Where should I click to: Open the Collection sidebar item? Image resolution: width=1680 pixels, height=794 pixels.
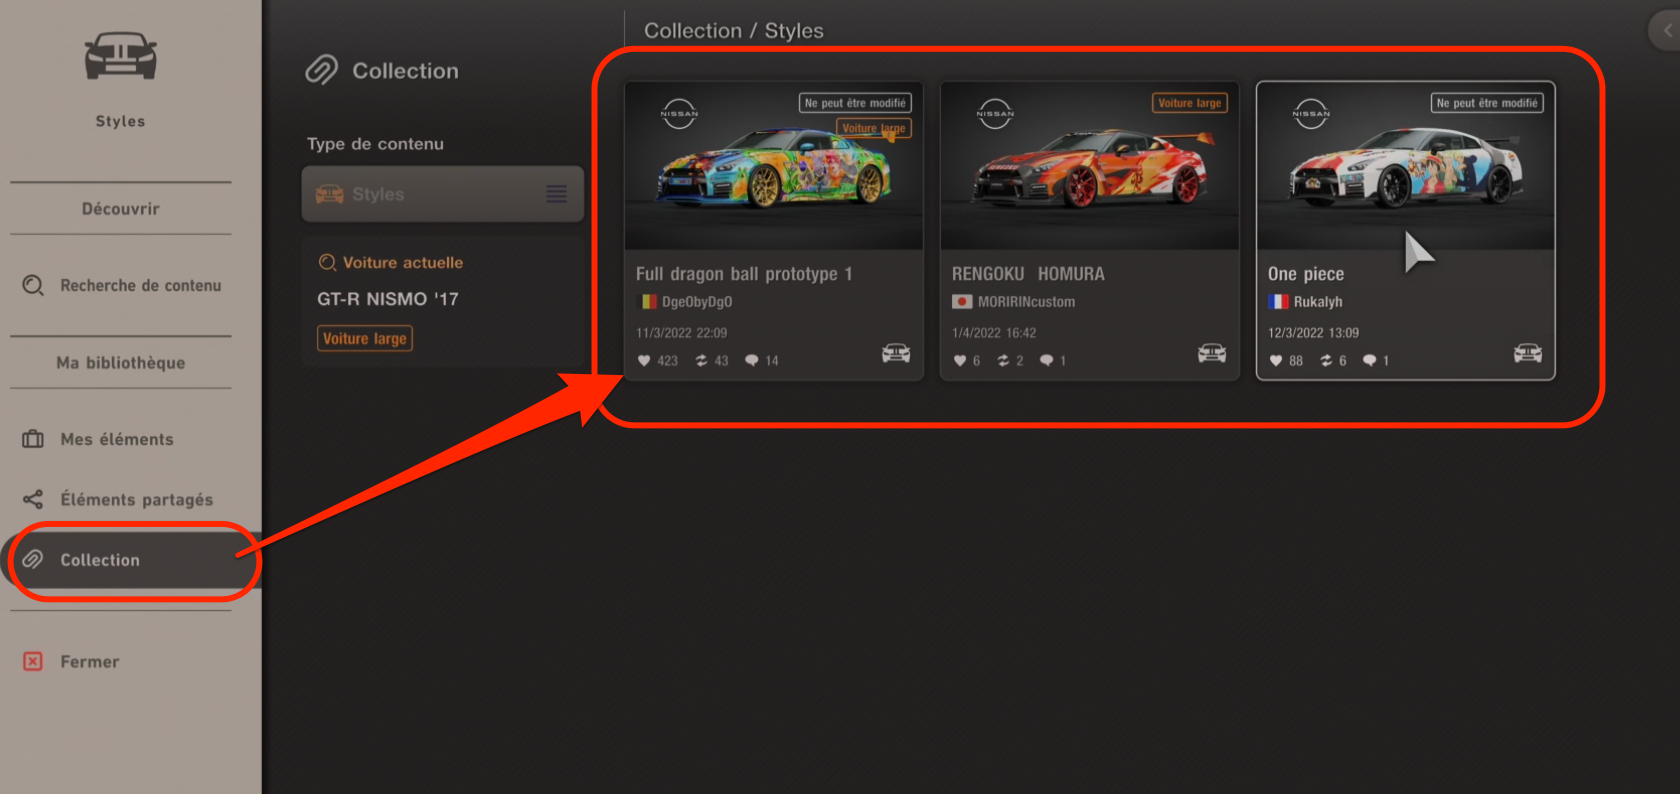[100, 560]
